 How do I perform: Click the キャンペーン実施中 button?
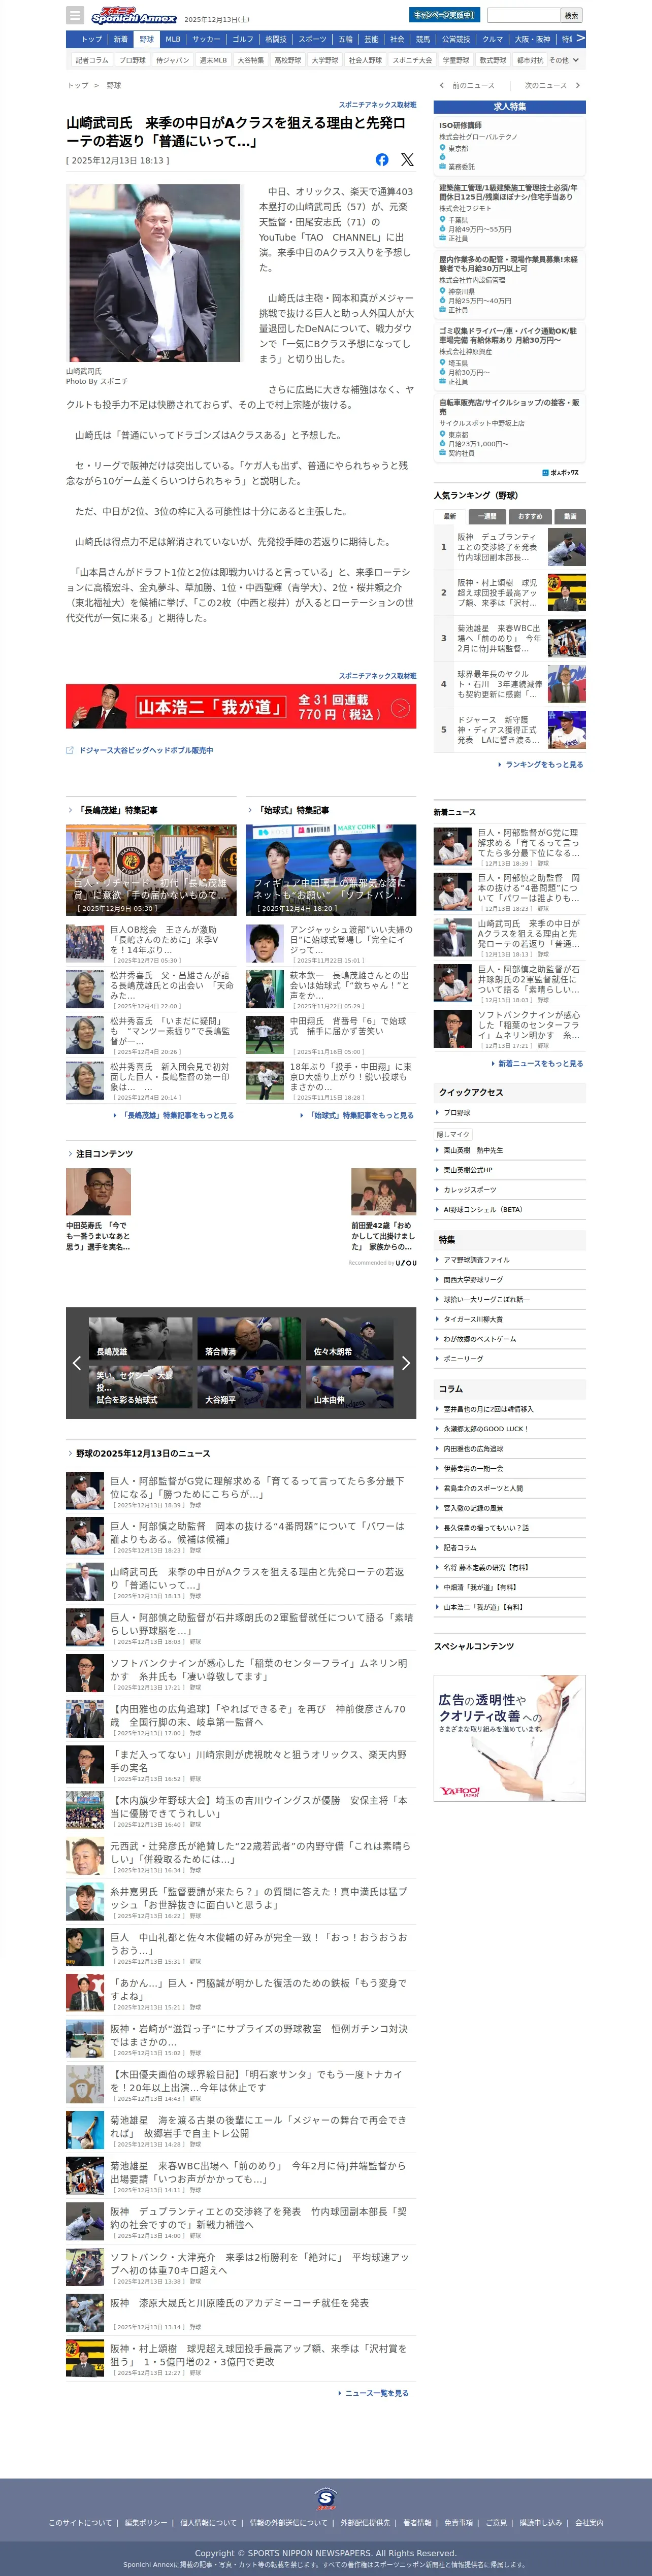pyautogui.click(x=444, y=15)
